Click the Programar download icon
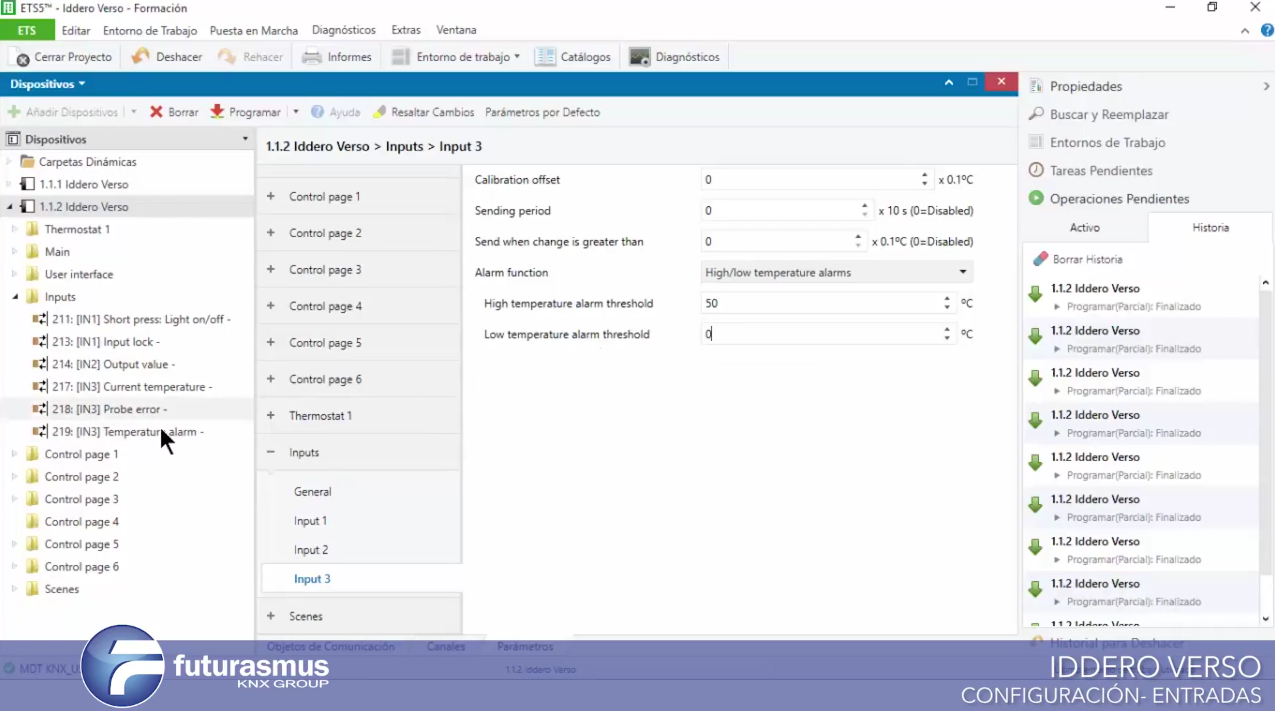 click(217, 112)
